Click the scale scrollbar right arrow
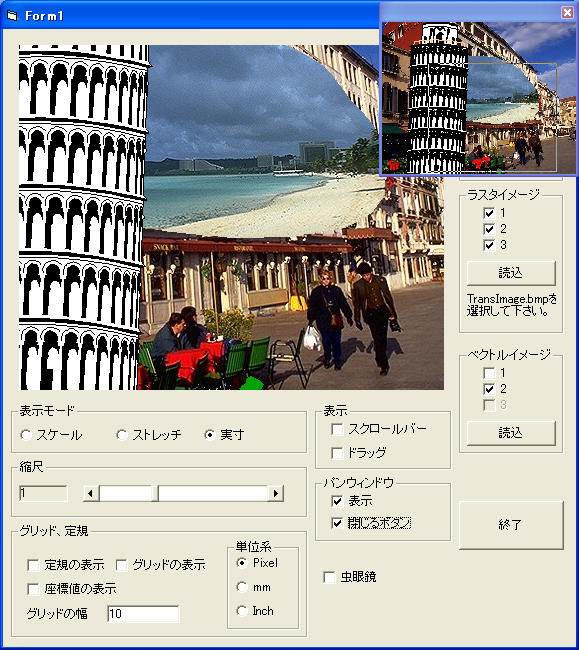The image size is (579, 650). coord(275,493)
